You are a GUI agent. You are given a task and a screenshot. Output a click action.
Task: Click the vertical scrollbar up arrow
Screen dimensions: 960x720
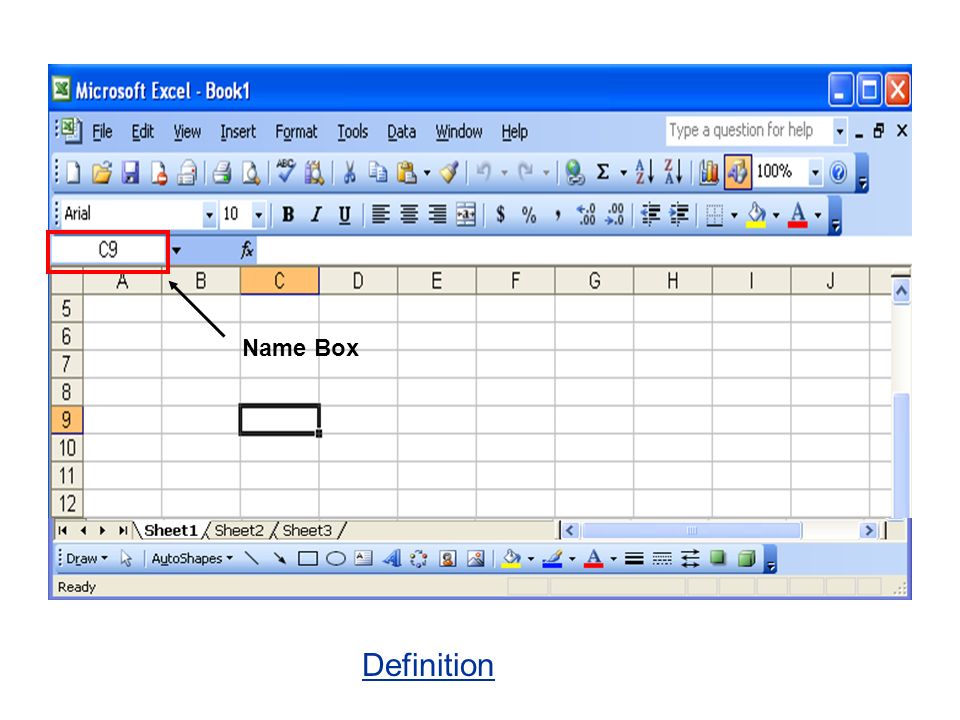[x=901, y=291]
